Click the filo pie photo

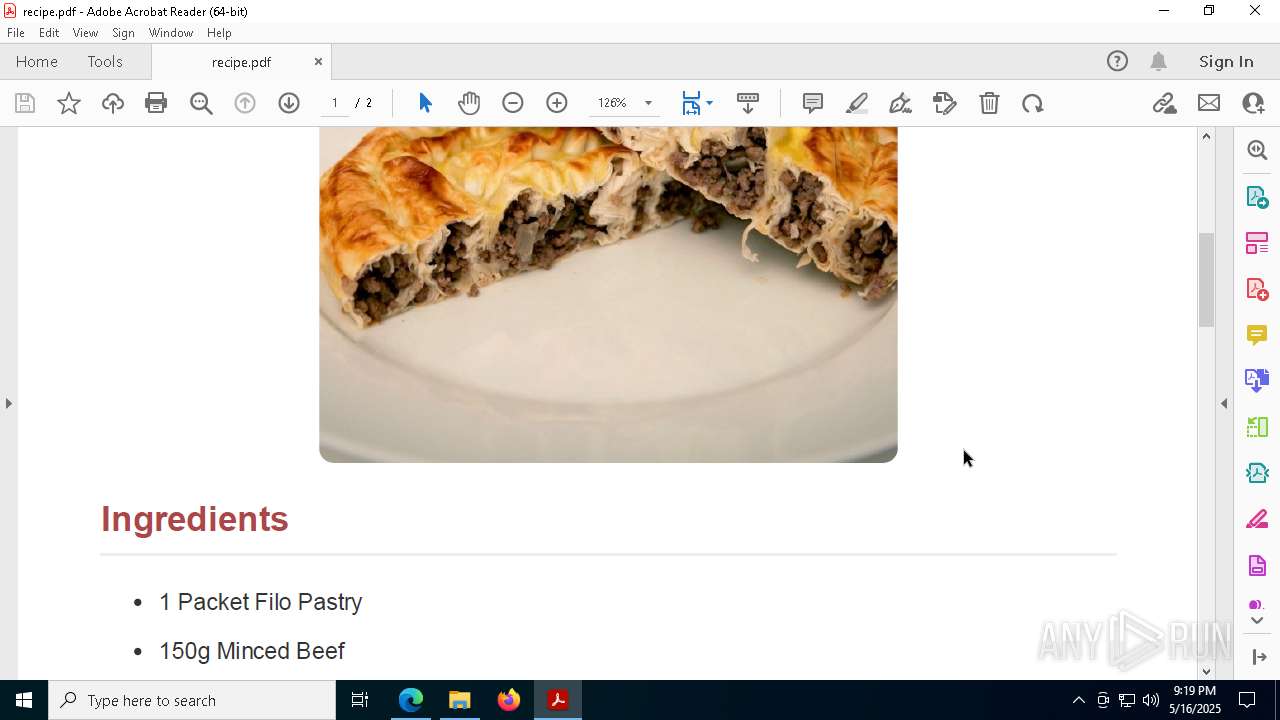tap(608, 294)
